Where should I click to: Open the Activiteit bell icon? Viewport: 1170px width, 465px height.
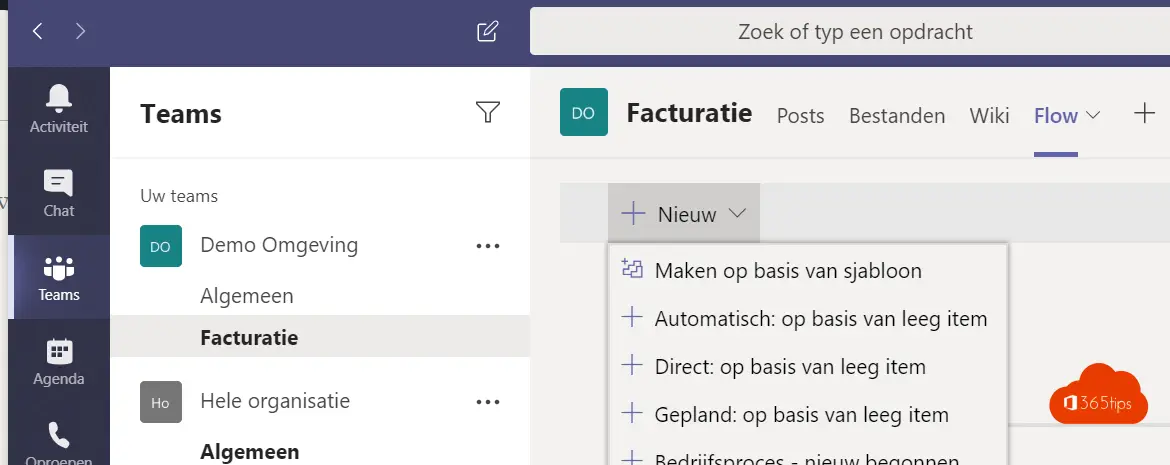tap(58, 98)
